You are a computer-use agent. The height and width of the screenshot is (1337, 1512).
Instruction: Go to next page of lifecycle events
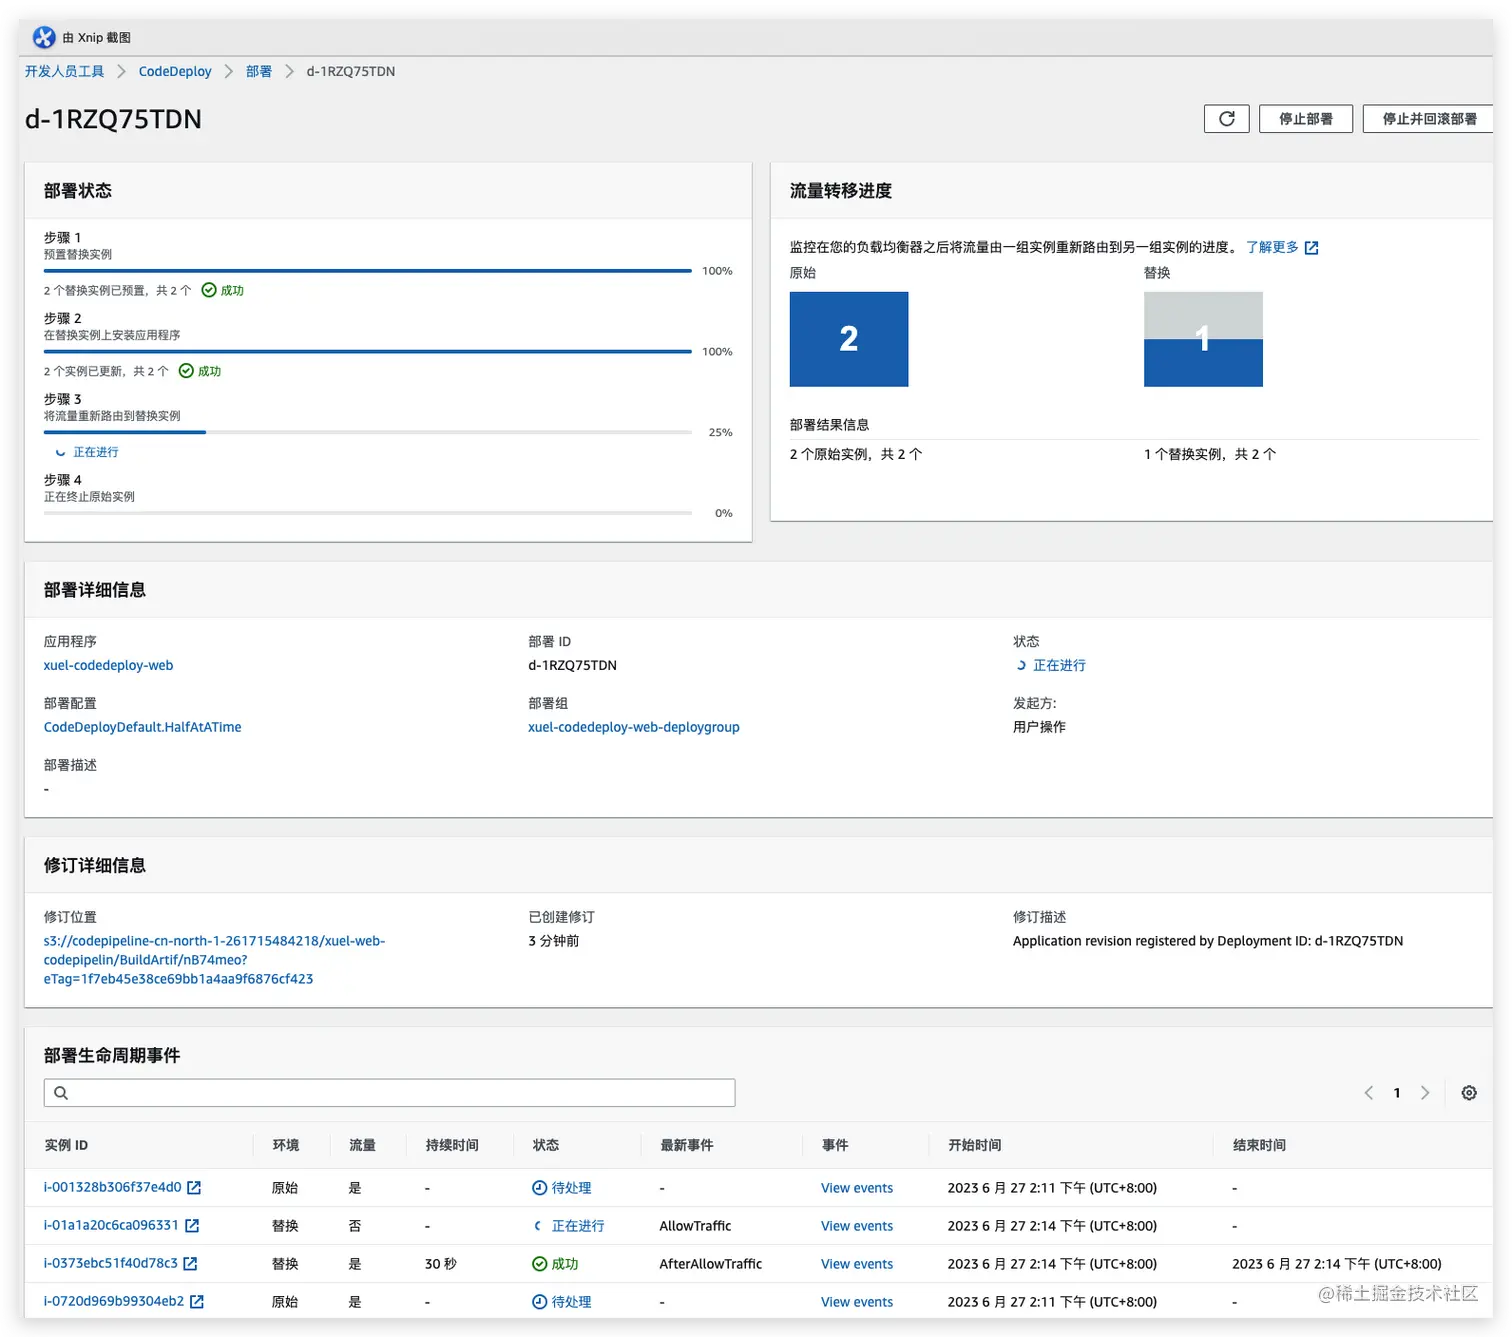coord(1425,1093)
